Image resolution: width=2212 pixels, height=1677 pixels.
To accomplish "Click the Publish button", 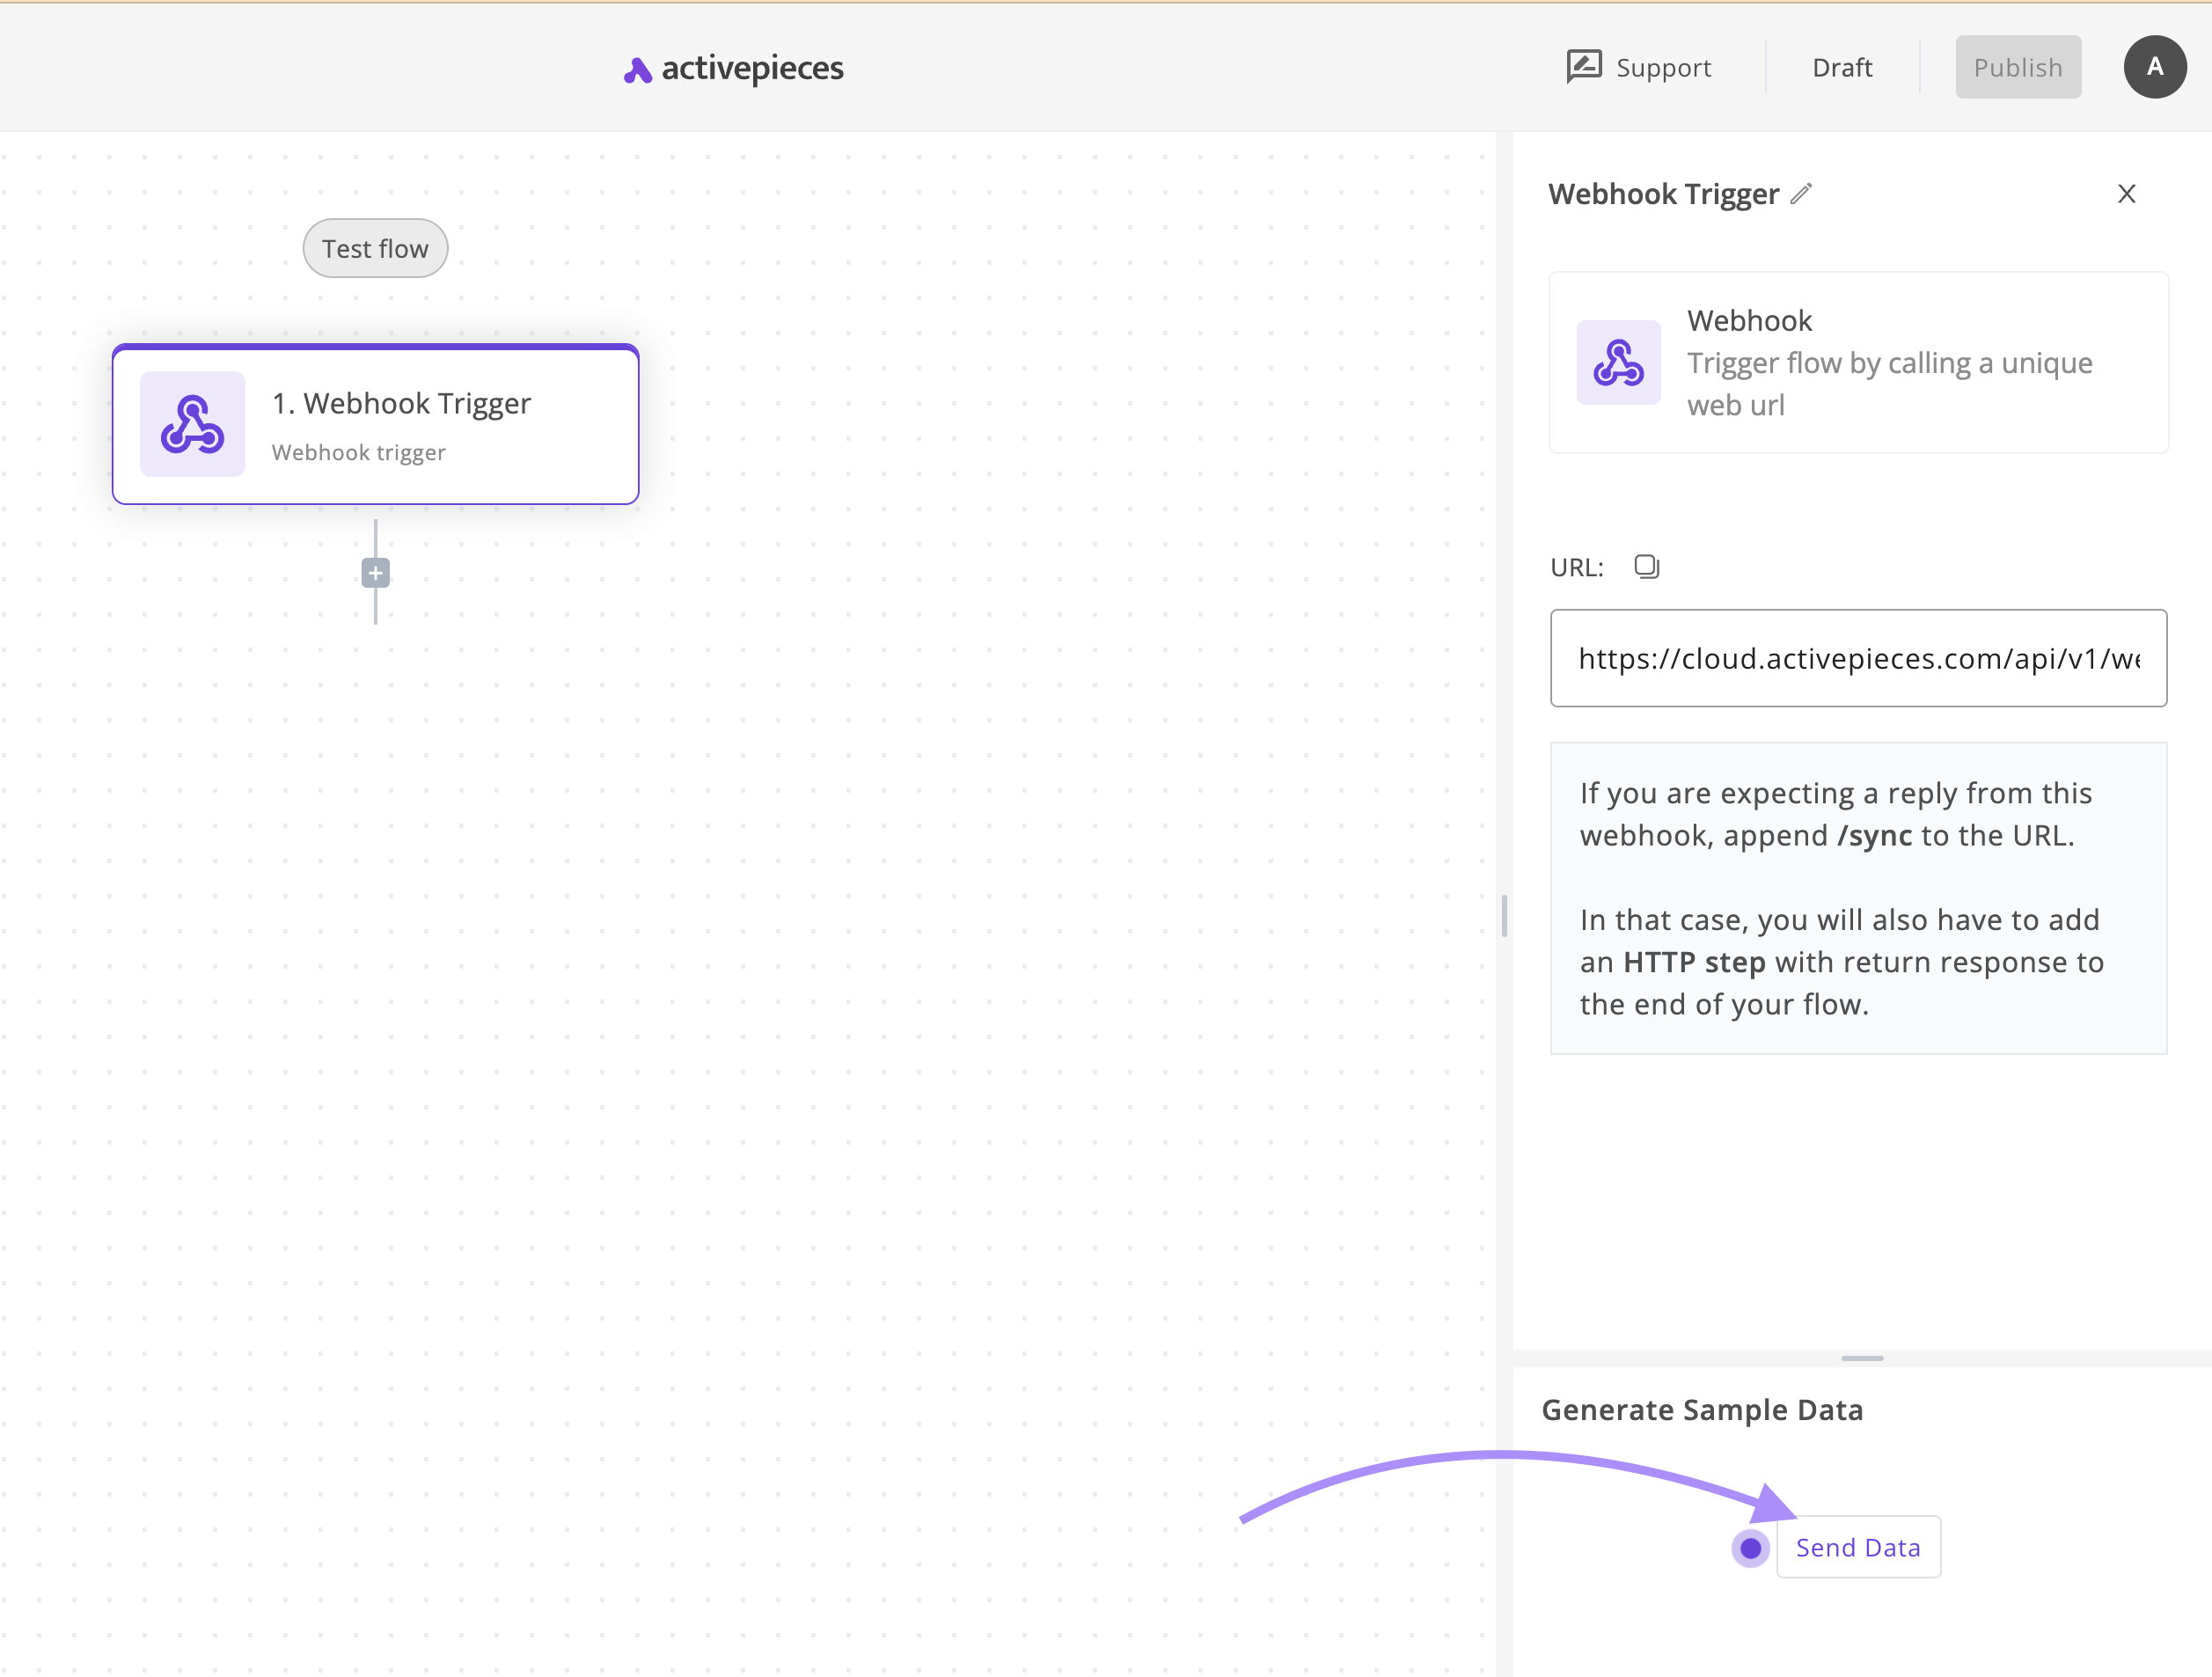I will pos(2018,67).
